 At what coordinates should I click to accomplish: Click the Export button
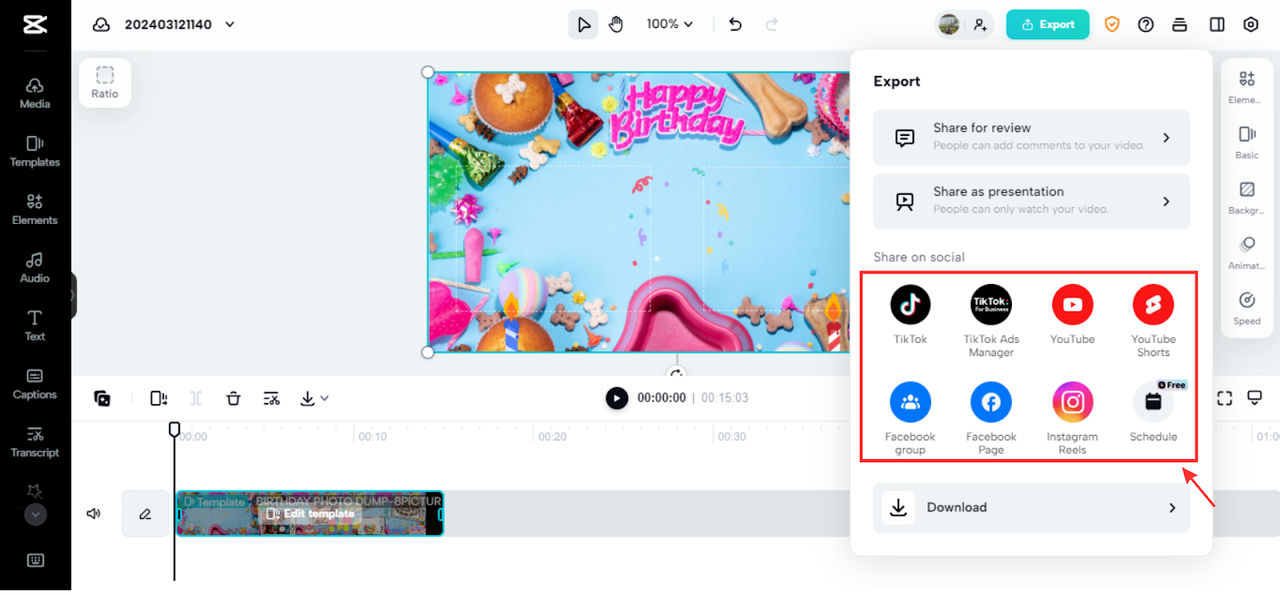tap(1047, 25)
